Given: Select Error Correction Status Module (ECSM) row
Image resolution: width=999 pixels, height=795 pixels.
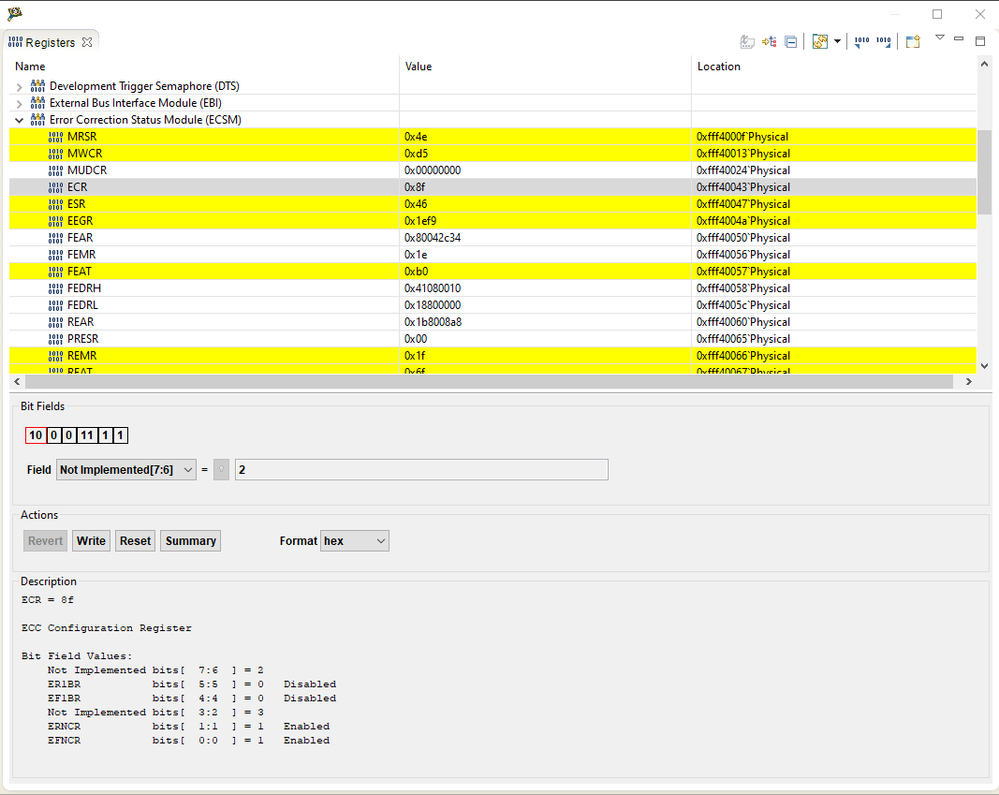Looking at the screenshot, I should (x=492, y=120).
